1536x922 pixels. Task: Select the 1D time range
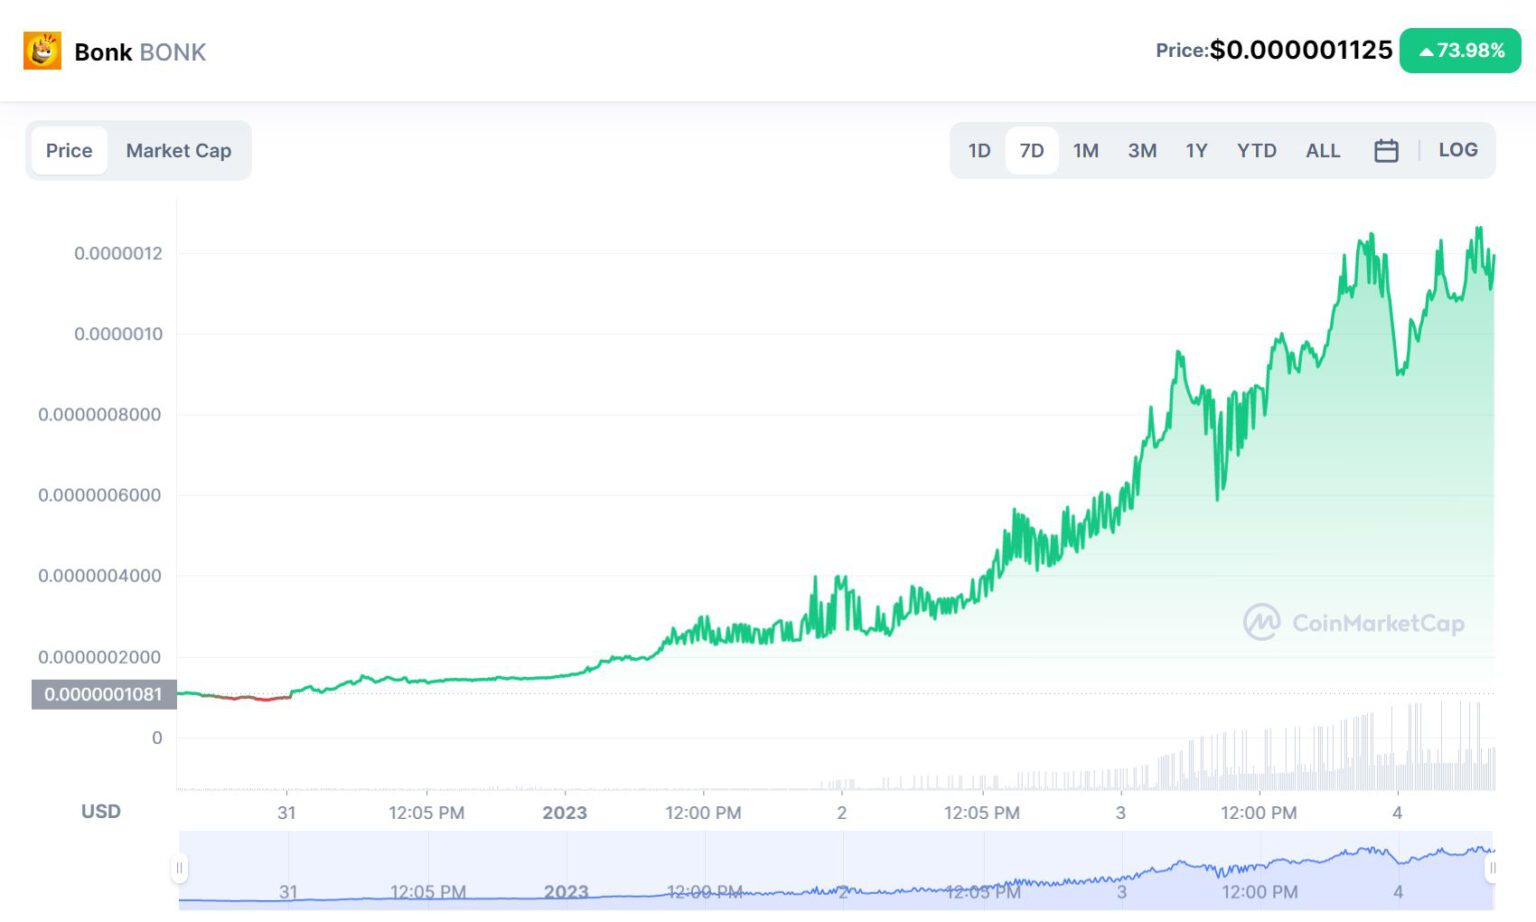(x=979, y=151)
